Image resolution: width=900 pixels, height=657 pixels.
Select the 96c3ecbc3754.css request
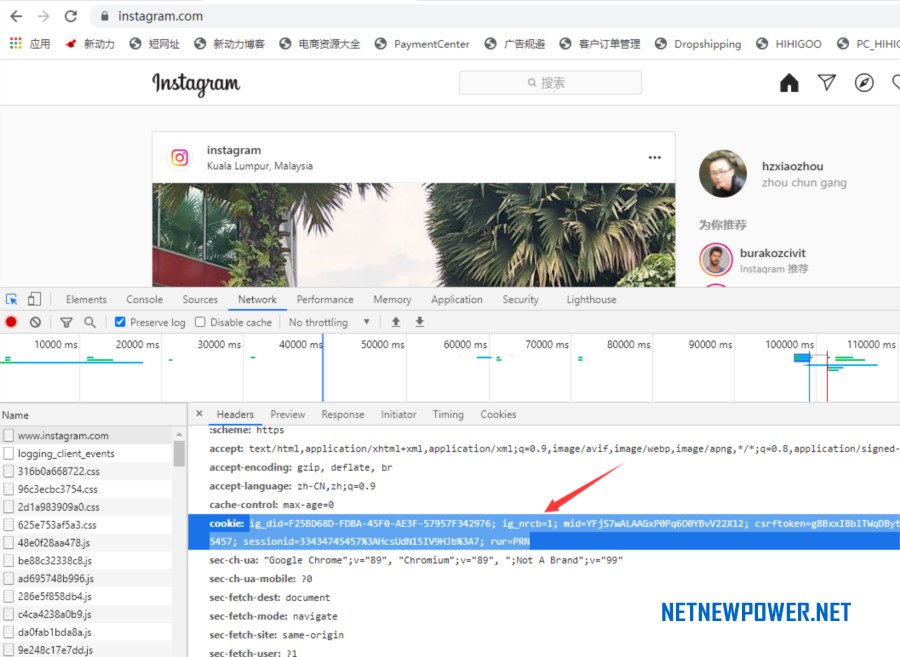coord(86,489)
